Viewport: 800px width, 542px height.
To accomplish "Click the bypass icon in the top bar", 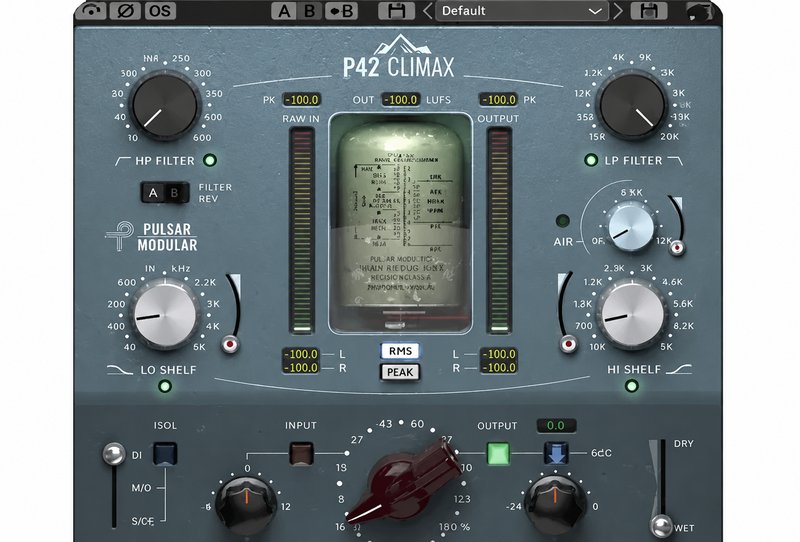I will click(92, 11).
